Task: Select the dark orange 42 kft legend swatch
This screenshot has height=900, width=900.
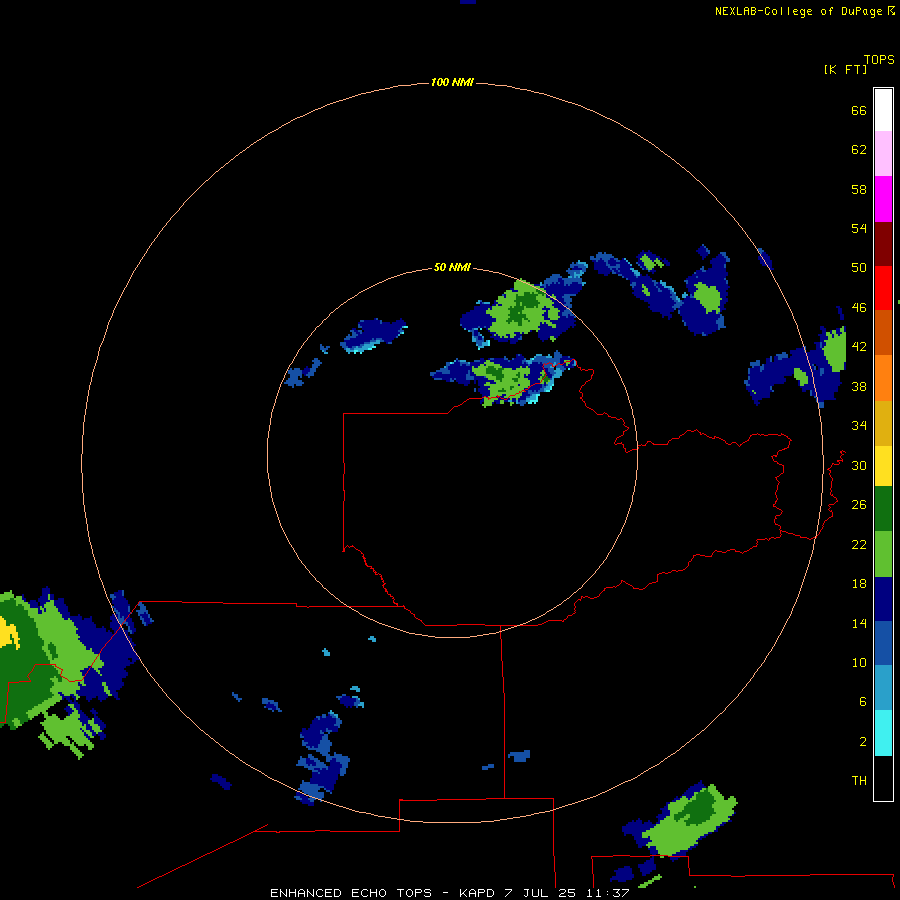Action: click(883, 332)
